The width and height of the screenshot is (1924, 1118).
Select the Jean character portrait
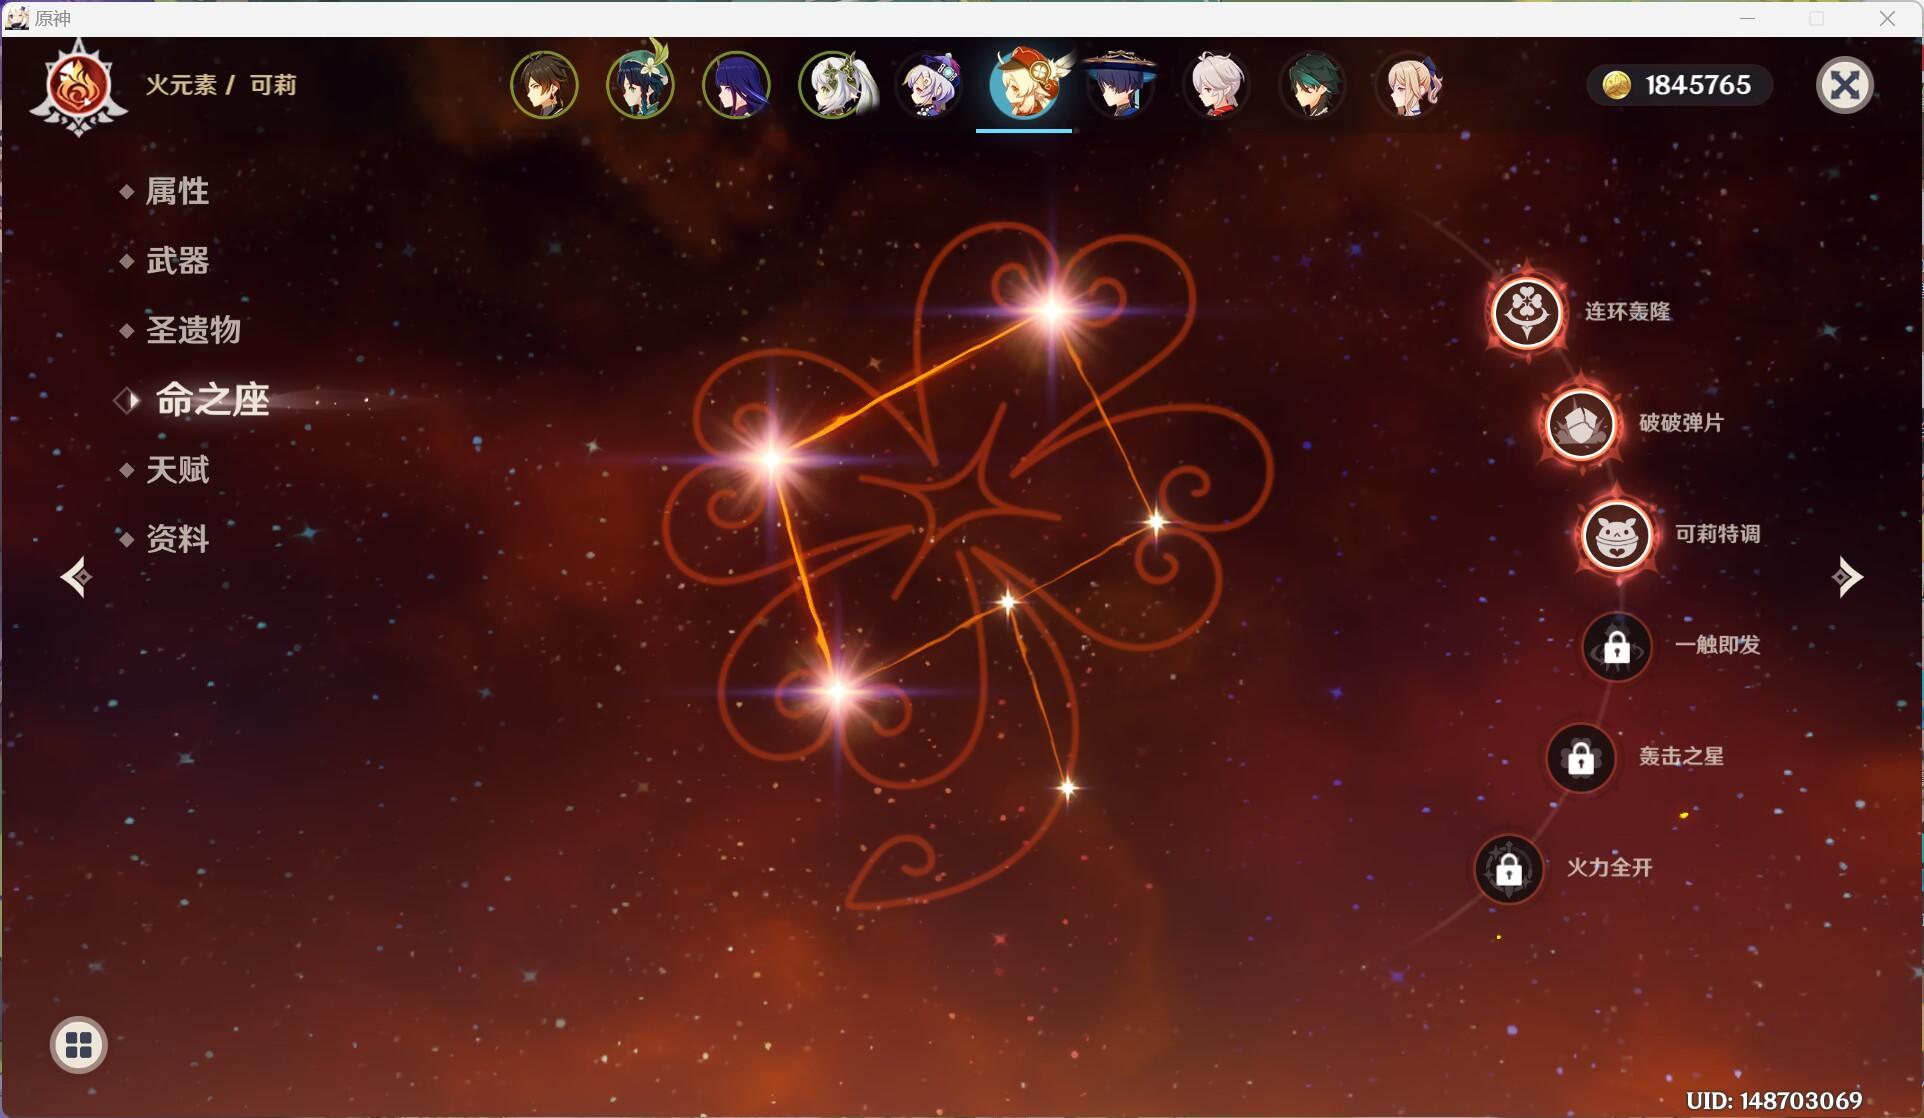coord(1409,85)
